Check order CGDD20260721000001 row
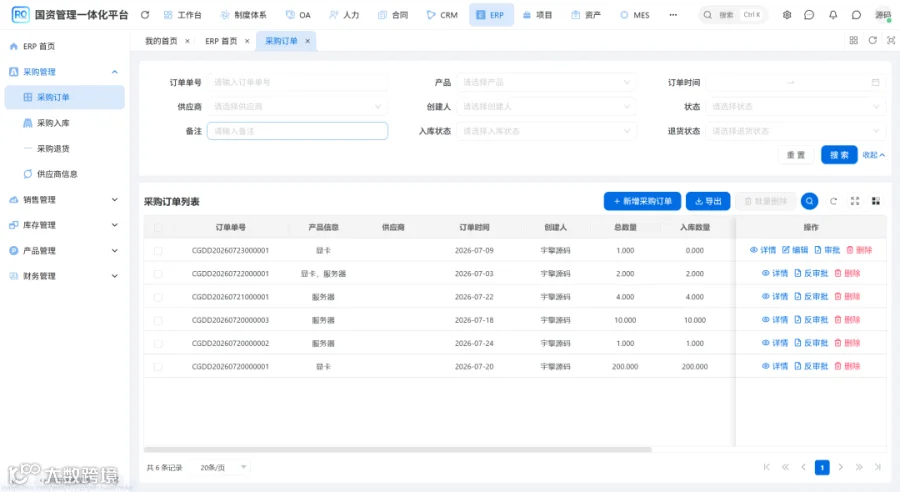 (x=158, y=297)
